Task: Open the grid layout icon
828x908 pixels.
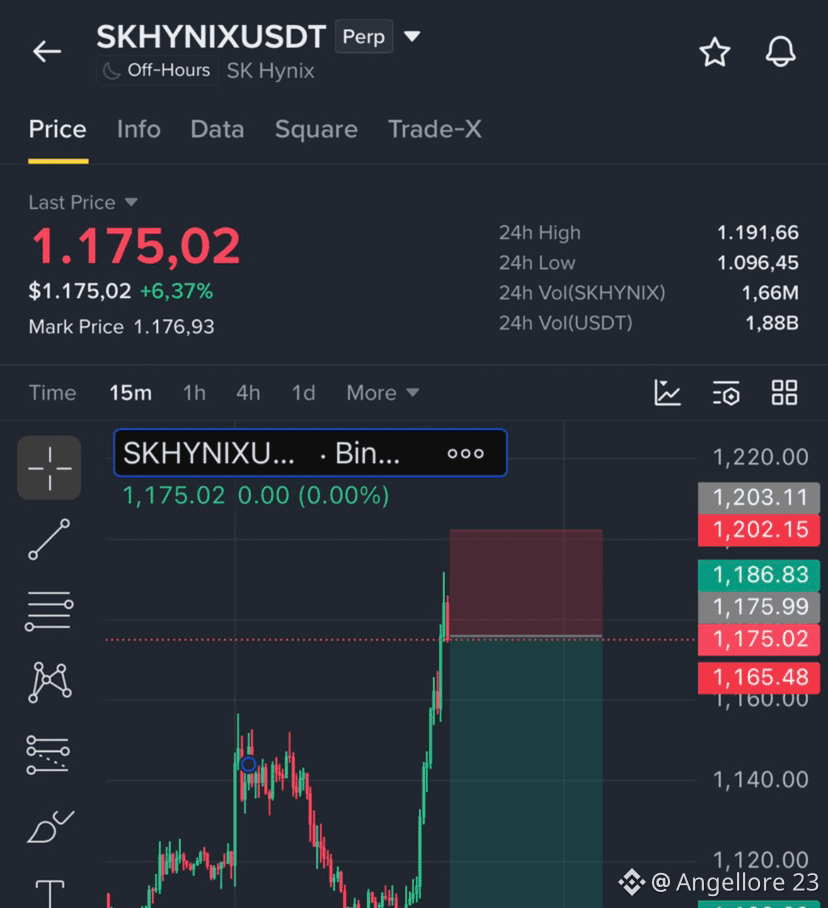Action: [x=785, y=393]
